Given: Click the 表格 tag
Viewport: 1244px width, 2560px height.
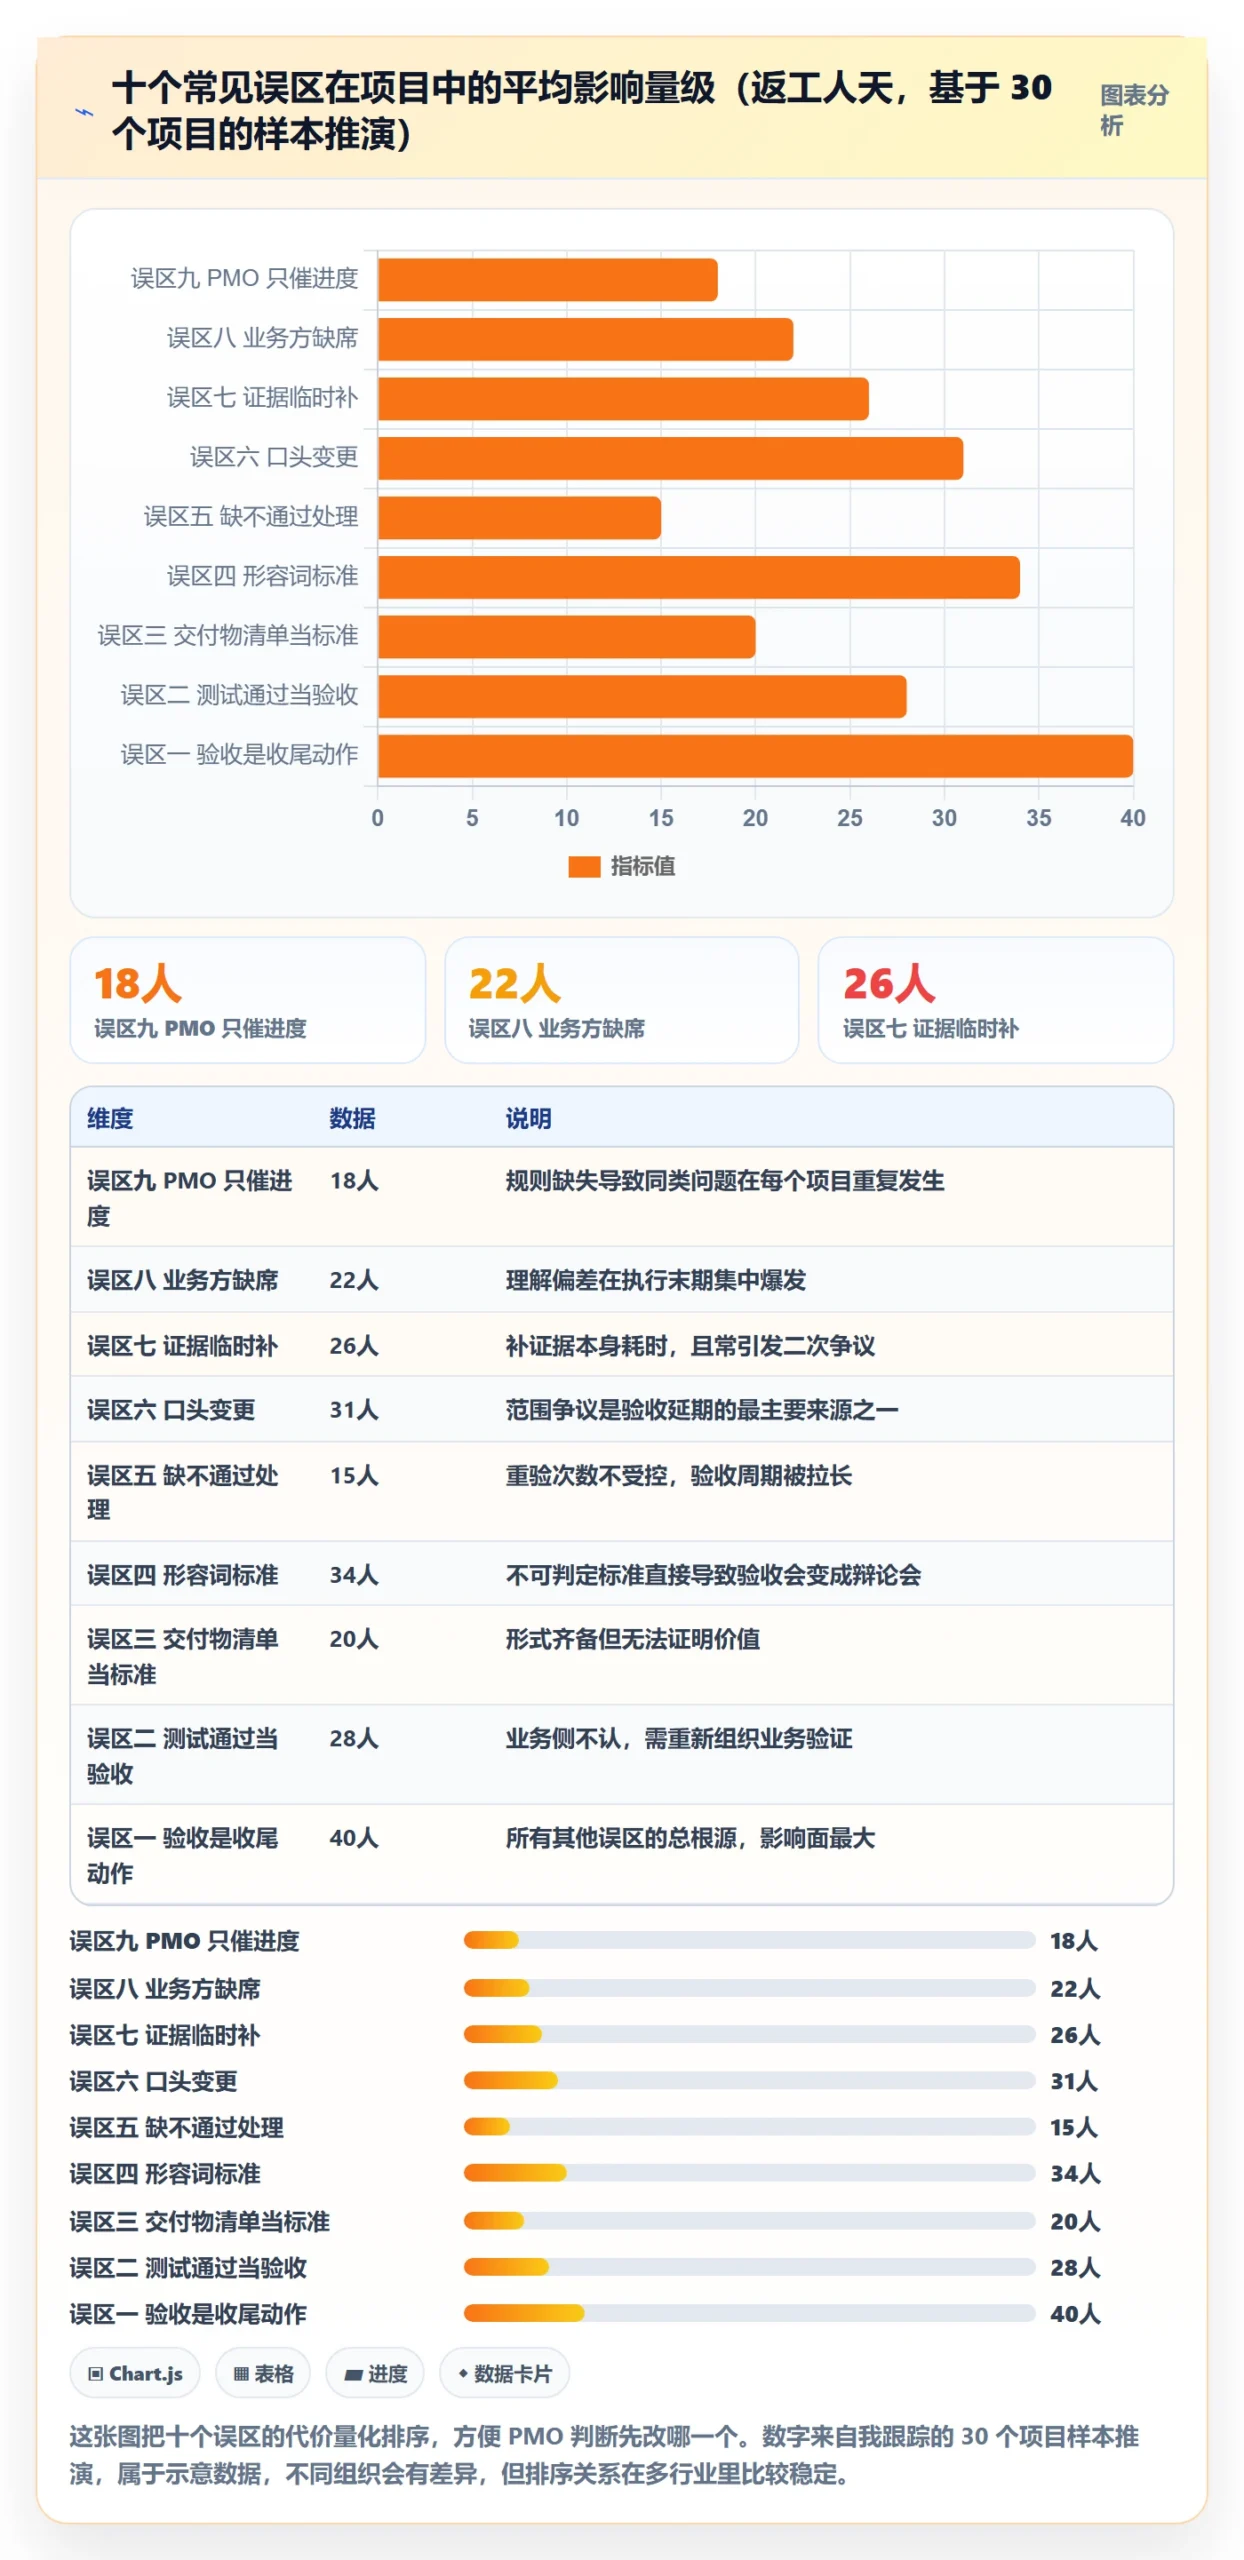Looking at the screenshot, I should tap(263, 2373).
